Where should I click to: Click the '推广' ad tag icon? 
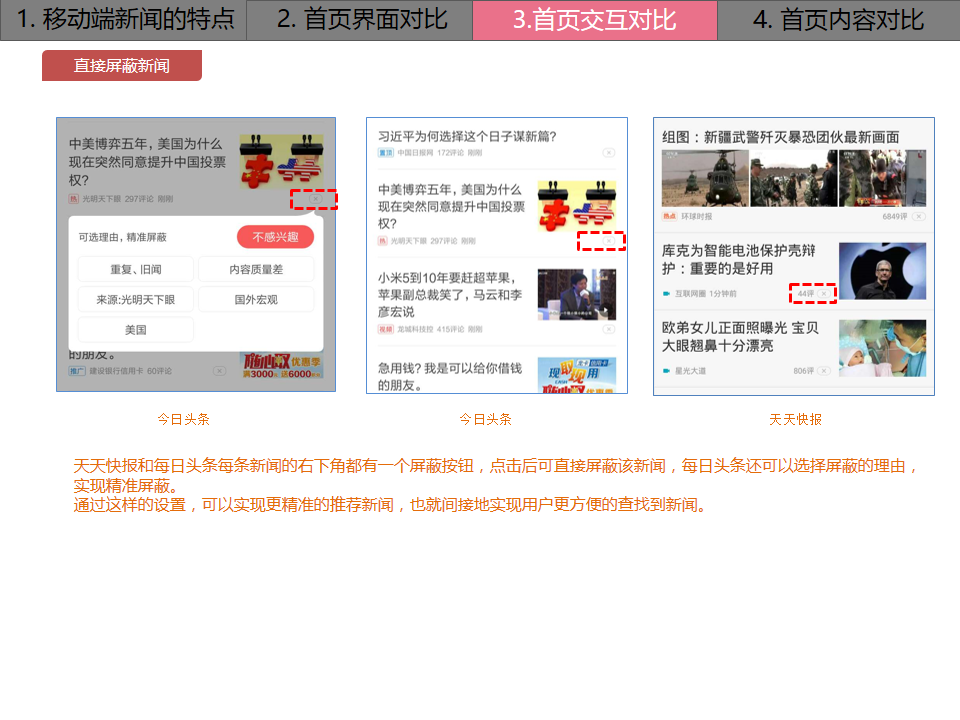pos(77,371)
